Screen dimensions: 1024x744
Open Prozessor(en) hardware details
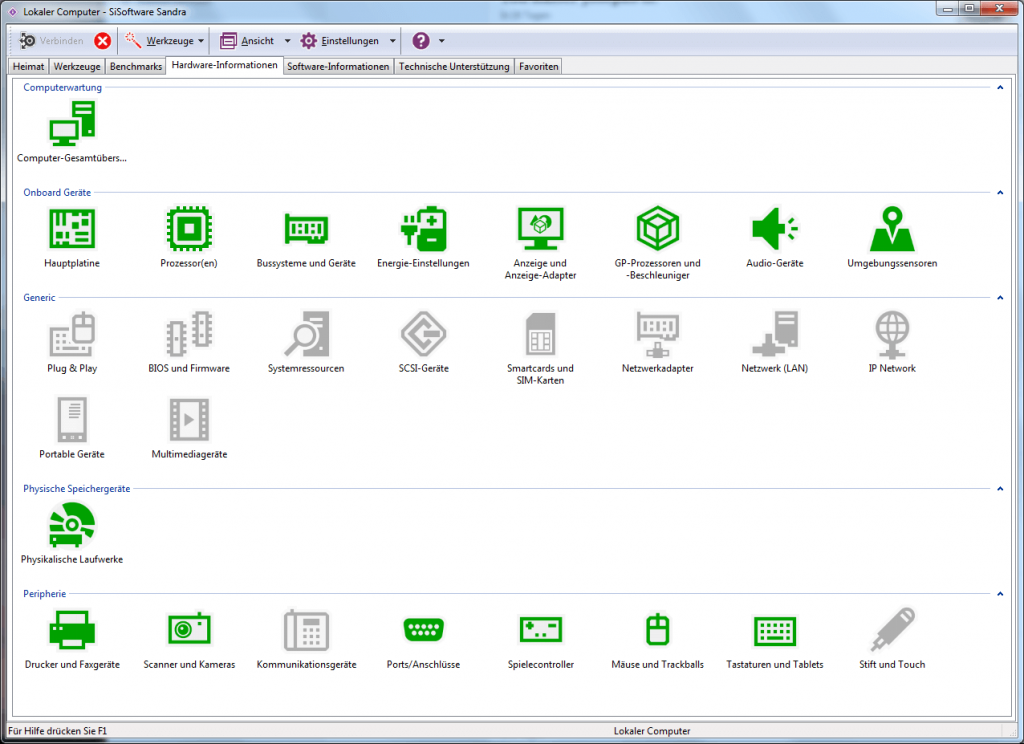pyautogui.click(x=188, y=230)
